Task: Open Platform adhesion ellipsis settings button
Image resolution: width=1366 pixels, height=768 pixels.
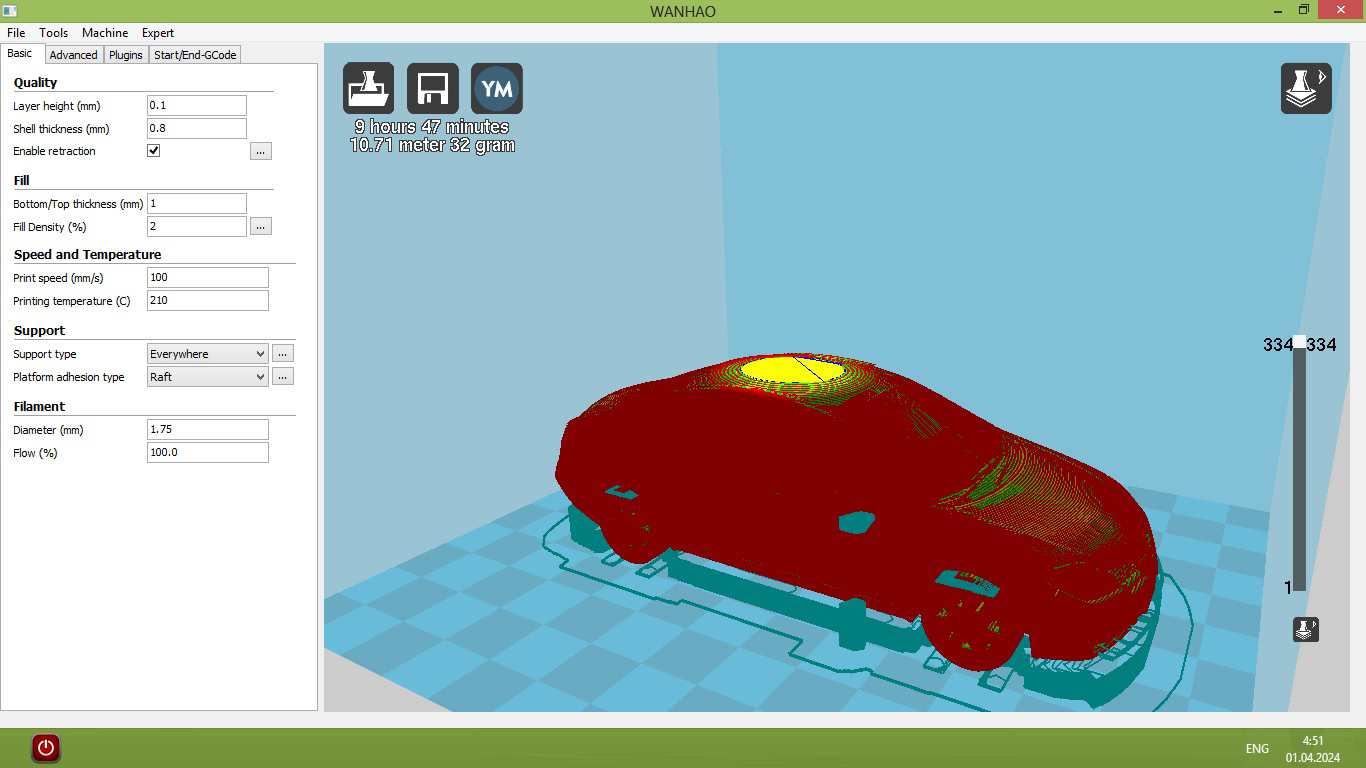Action: point(283,377)
